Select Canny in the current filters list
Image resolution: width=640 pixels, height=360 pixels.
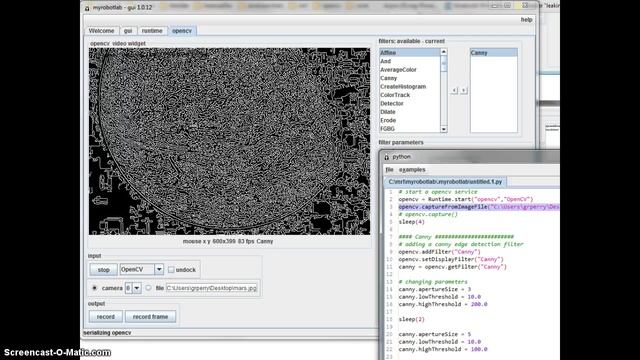(x=493, y=53)
